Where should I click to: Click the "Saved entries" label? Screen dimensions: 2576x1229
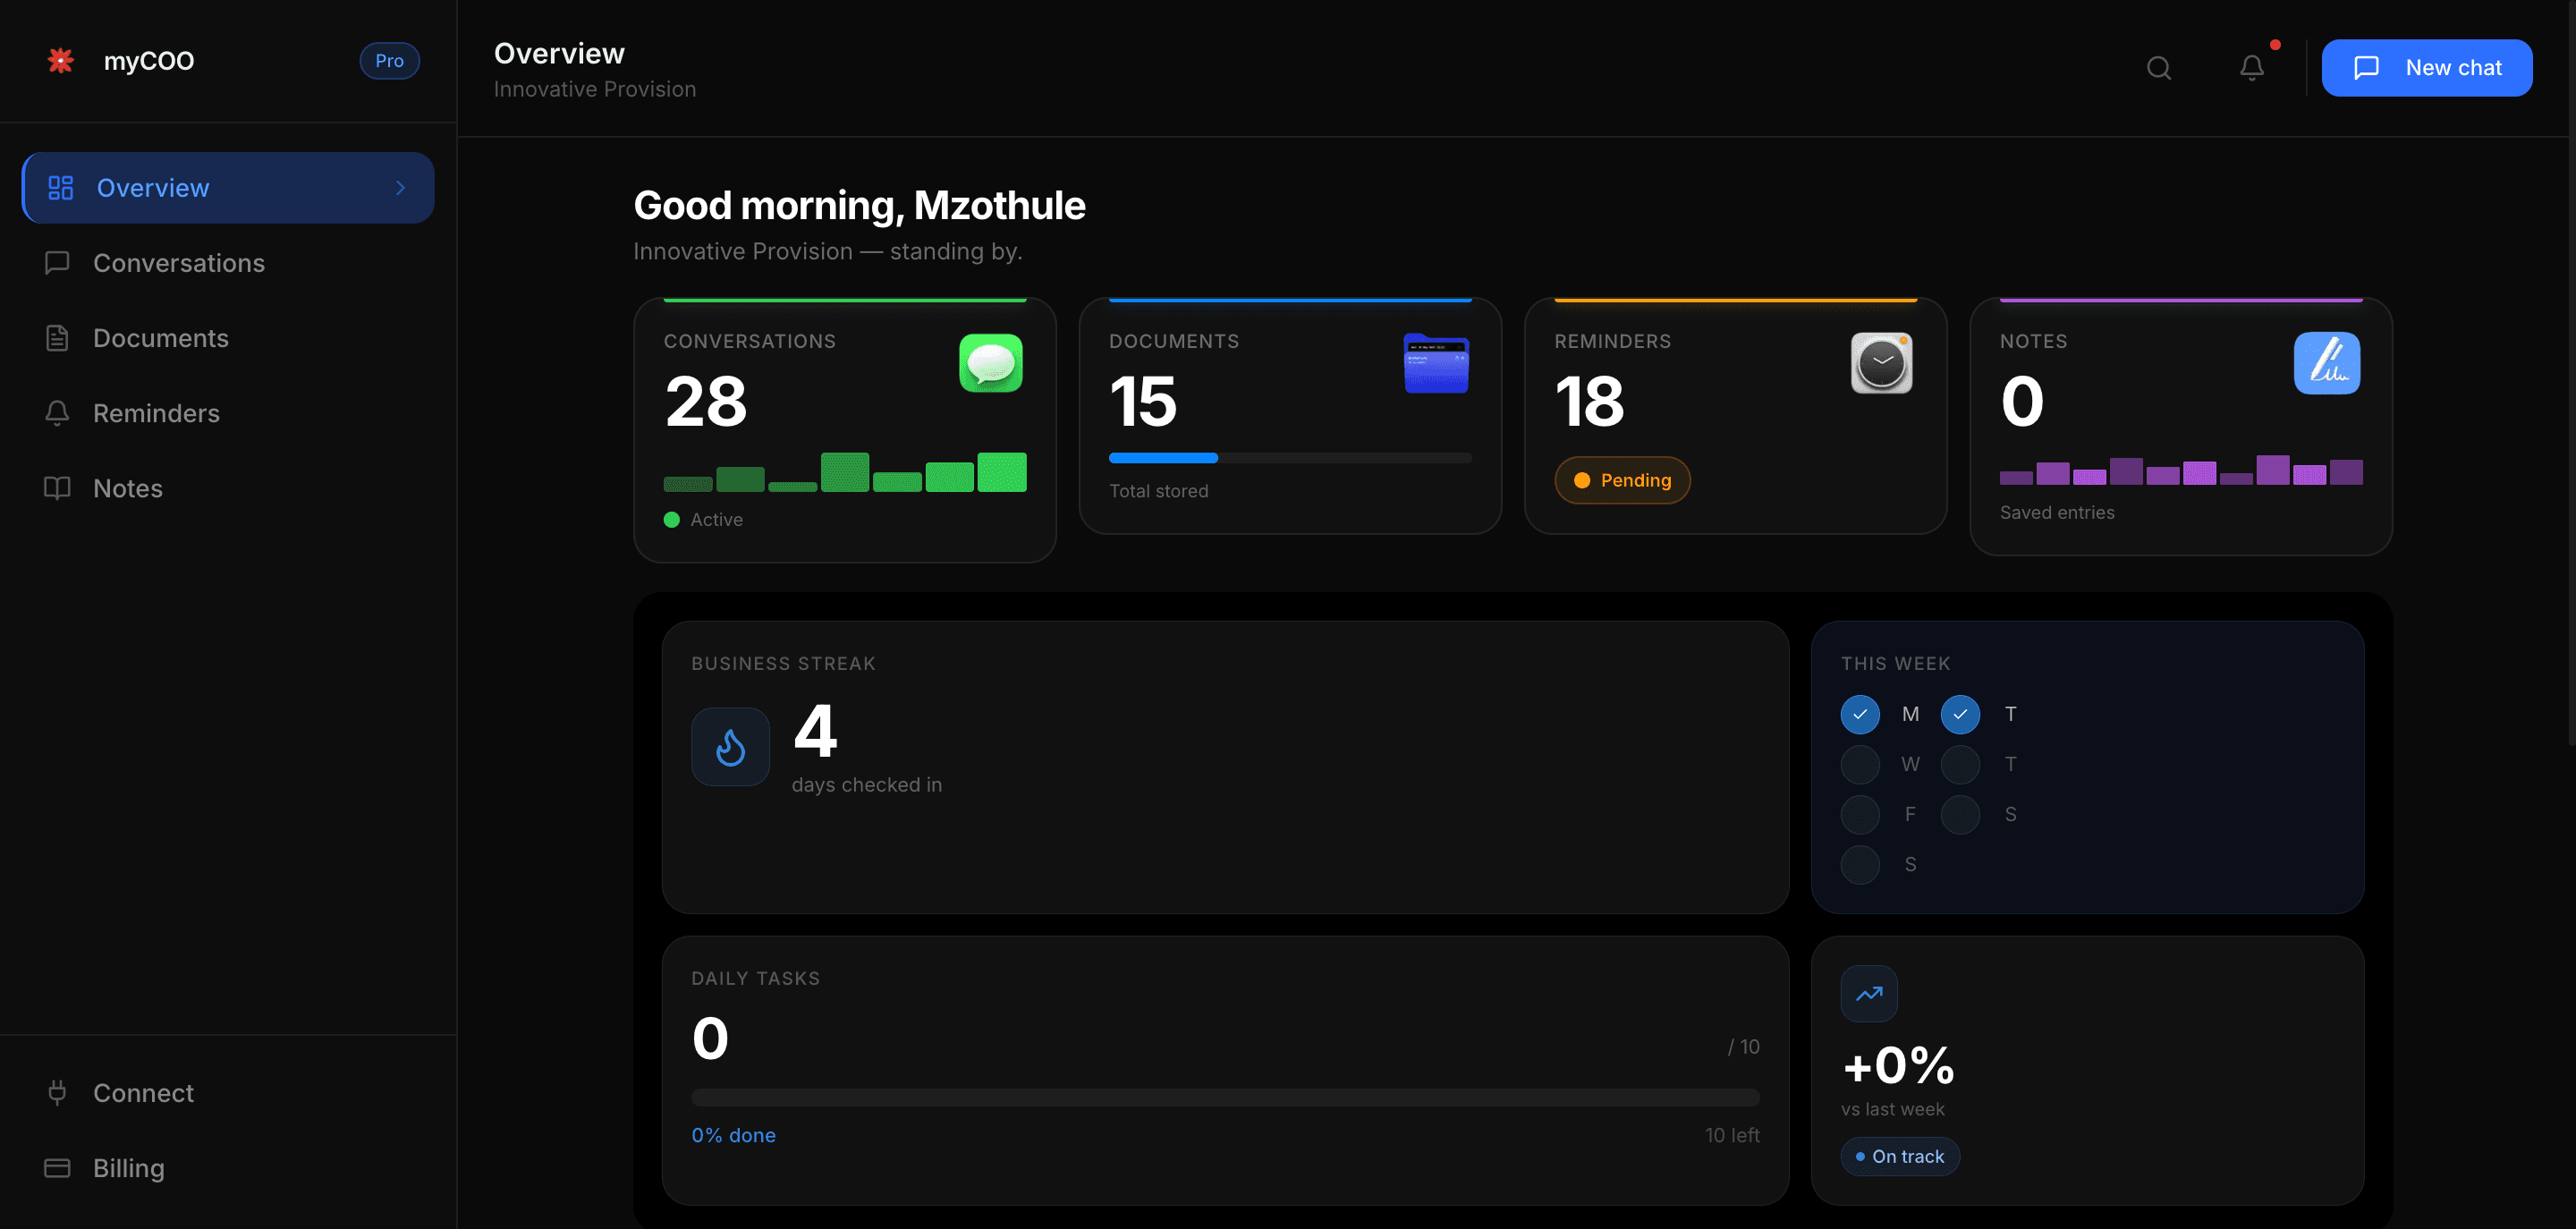[2057, 512]
